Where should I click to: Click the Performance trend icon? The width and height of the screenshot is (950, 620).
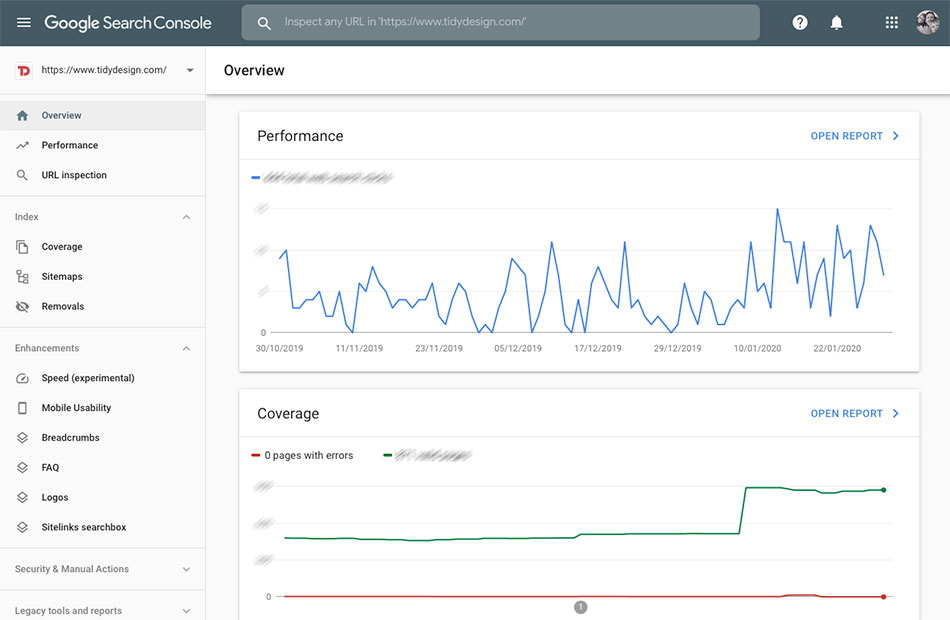(22, 145)
